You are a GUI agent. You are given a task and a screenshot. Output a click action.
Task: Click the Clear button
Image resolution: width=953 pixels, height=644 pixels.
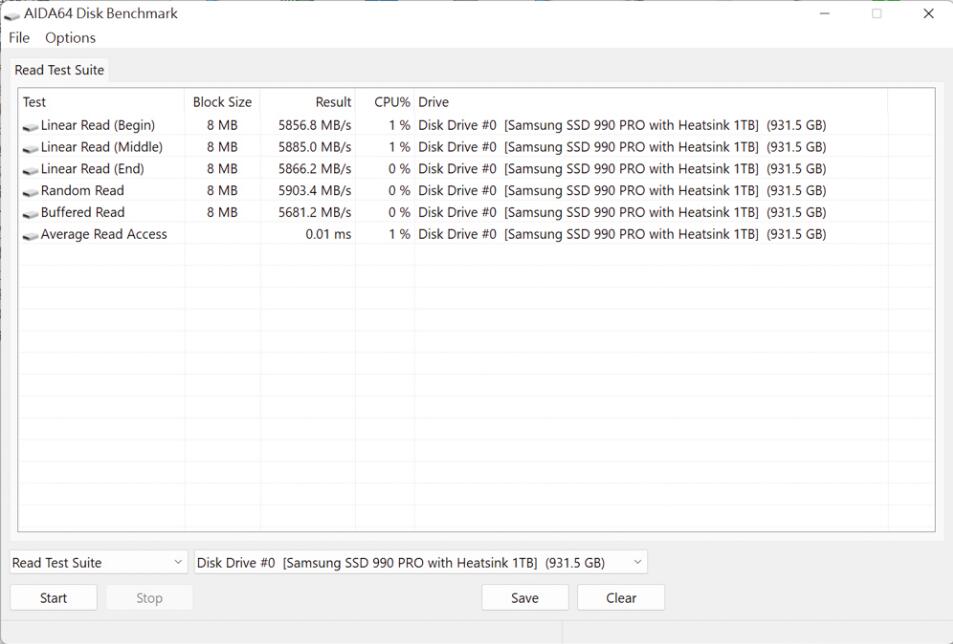pos(621,598)
